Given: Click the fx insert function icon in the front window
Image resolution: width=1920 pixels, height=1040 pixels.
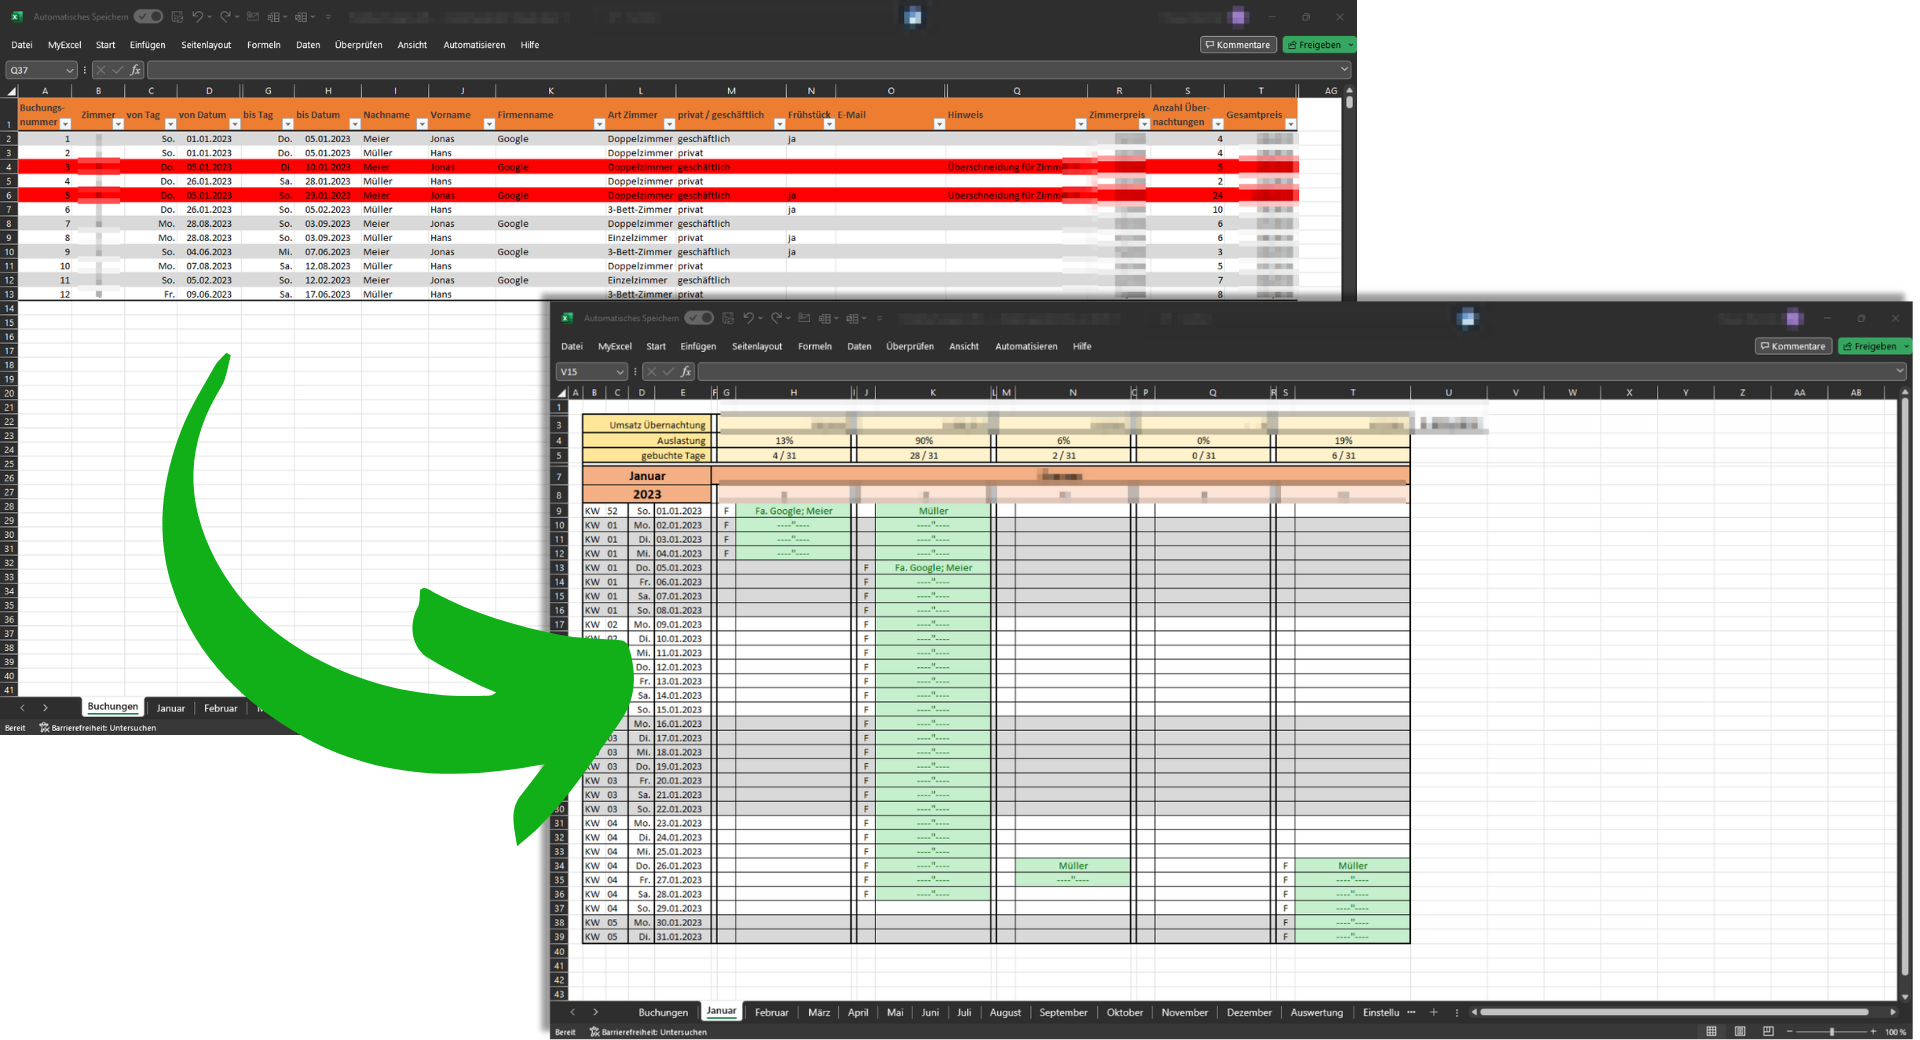Looking at the screenshot, I should coord(686,371).
